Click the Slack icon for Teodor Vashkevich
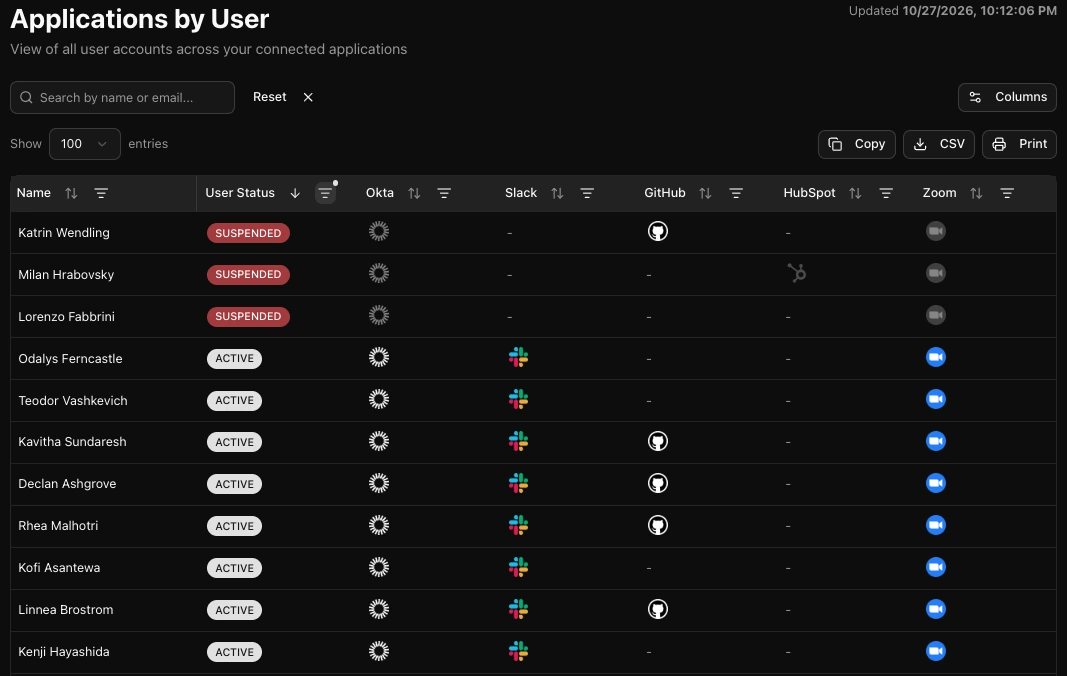The image size is (1067, 676). [x=519, y=400]
